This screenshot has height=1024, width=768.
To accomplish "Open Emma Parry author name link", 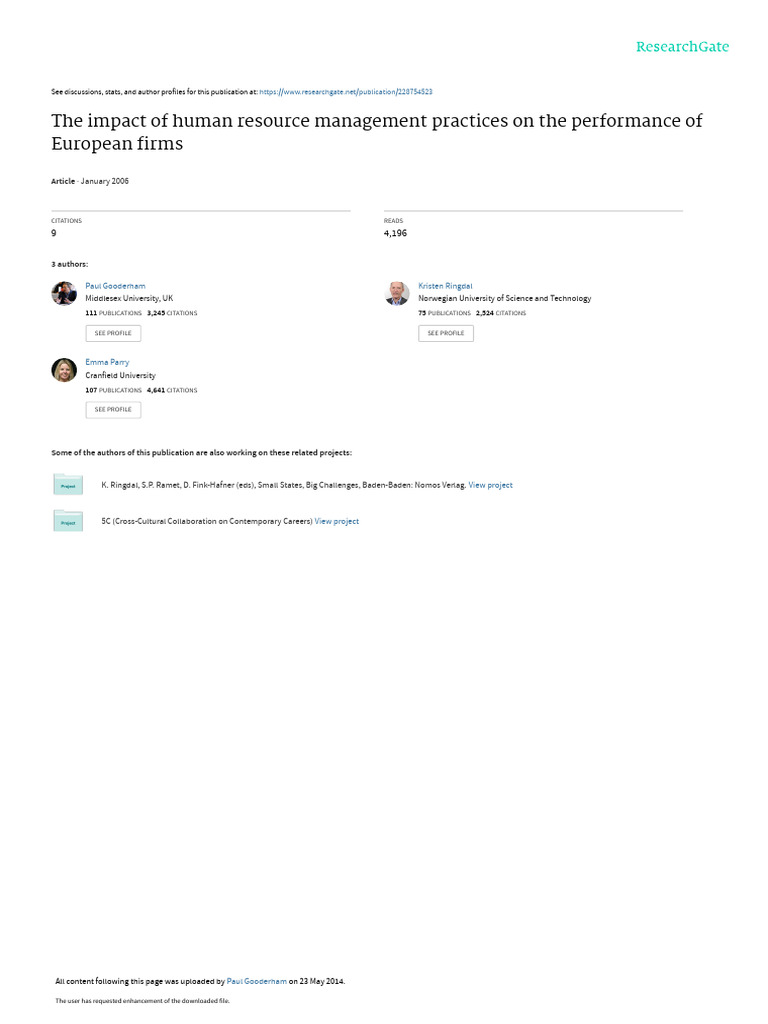I will [107, 362].
